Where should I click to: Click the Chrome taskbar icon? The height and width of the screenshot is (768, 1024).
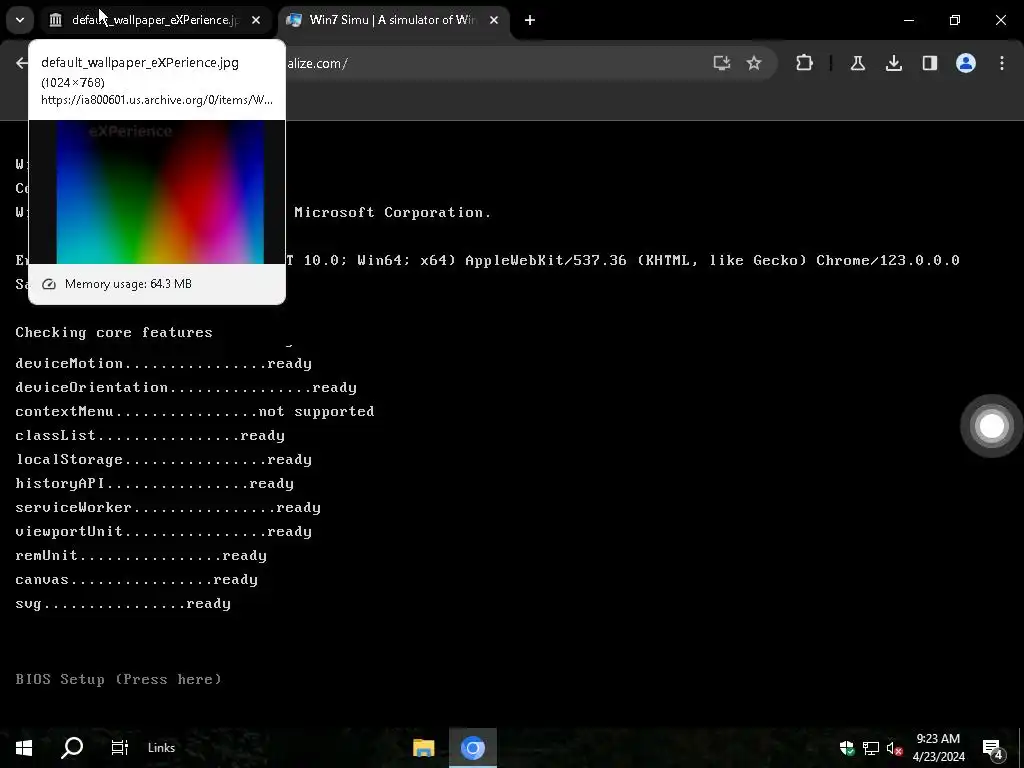[x=473, y=748]
